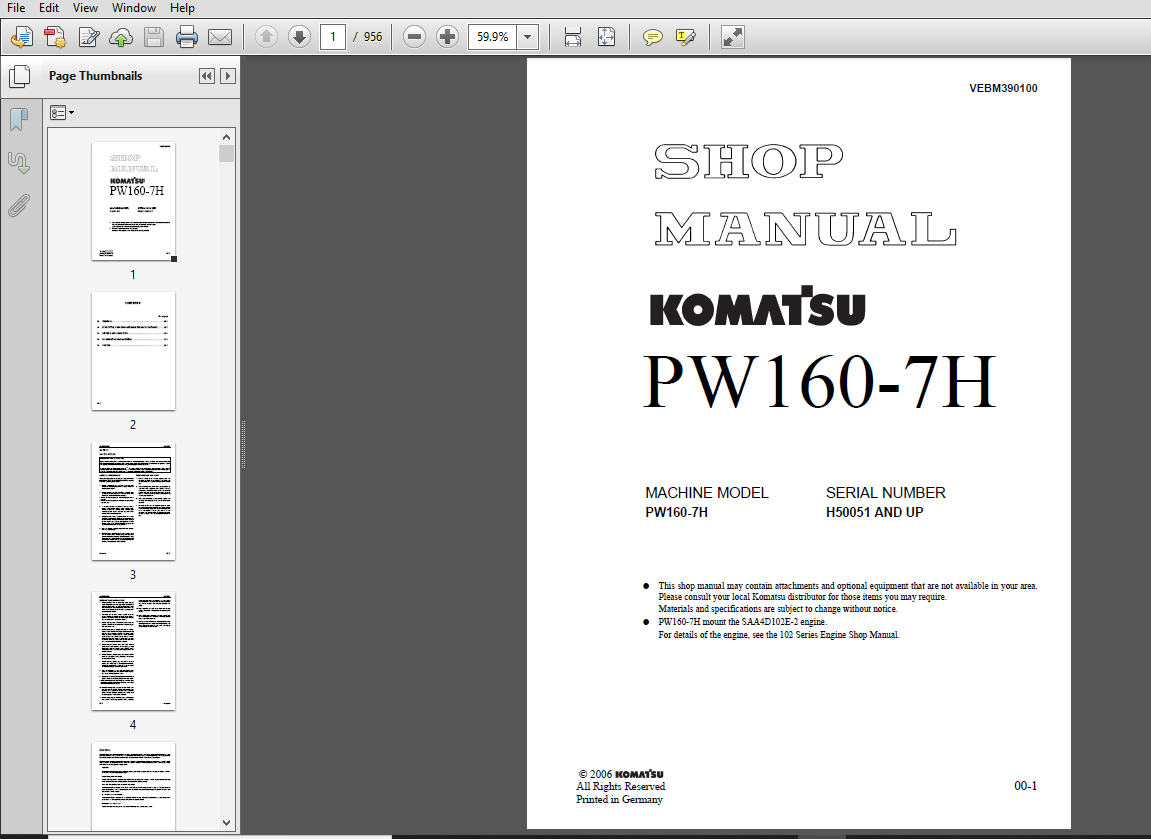This screenshot has width=1151, height=839.
Task: Click the 00-1 page label text
Action: click(x=1025, y=785)
